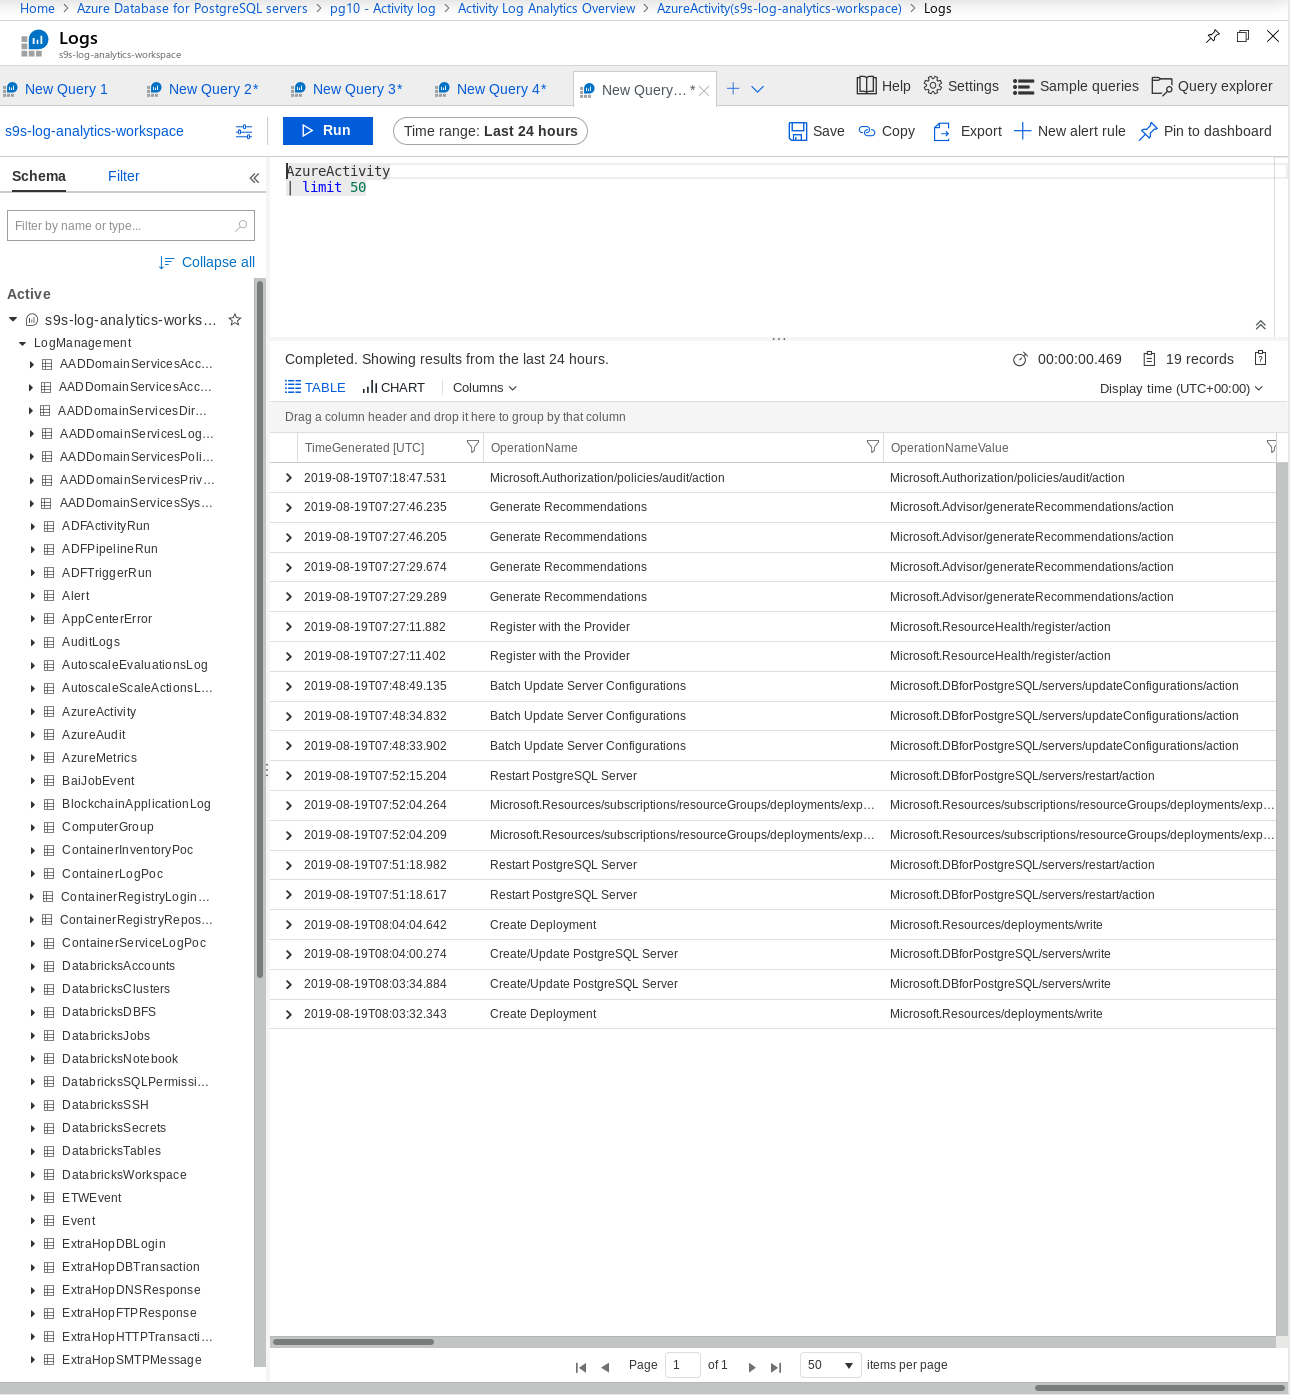Open the Help book icon
The height and width of the screenshot is (1395, 1290).
866,86
